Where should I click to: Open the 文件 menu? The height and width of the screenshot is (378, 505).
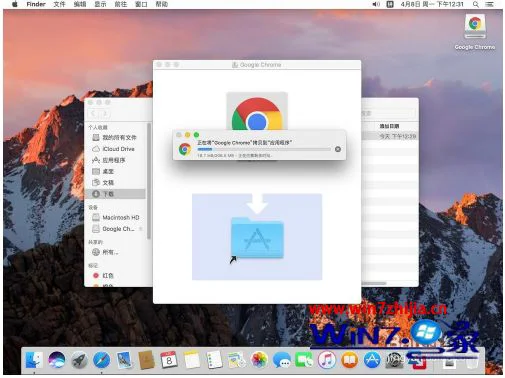click(59, 4)
